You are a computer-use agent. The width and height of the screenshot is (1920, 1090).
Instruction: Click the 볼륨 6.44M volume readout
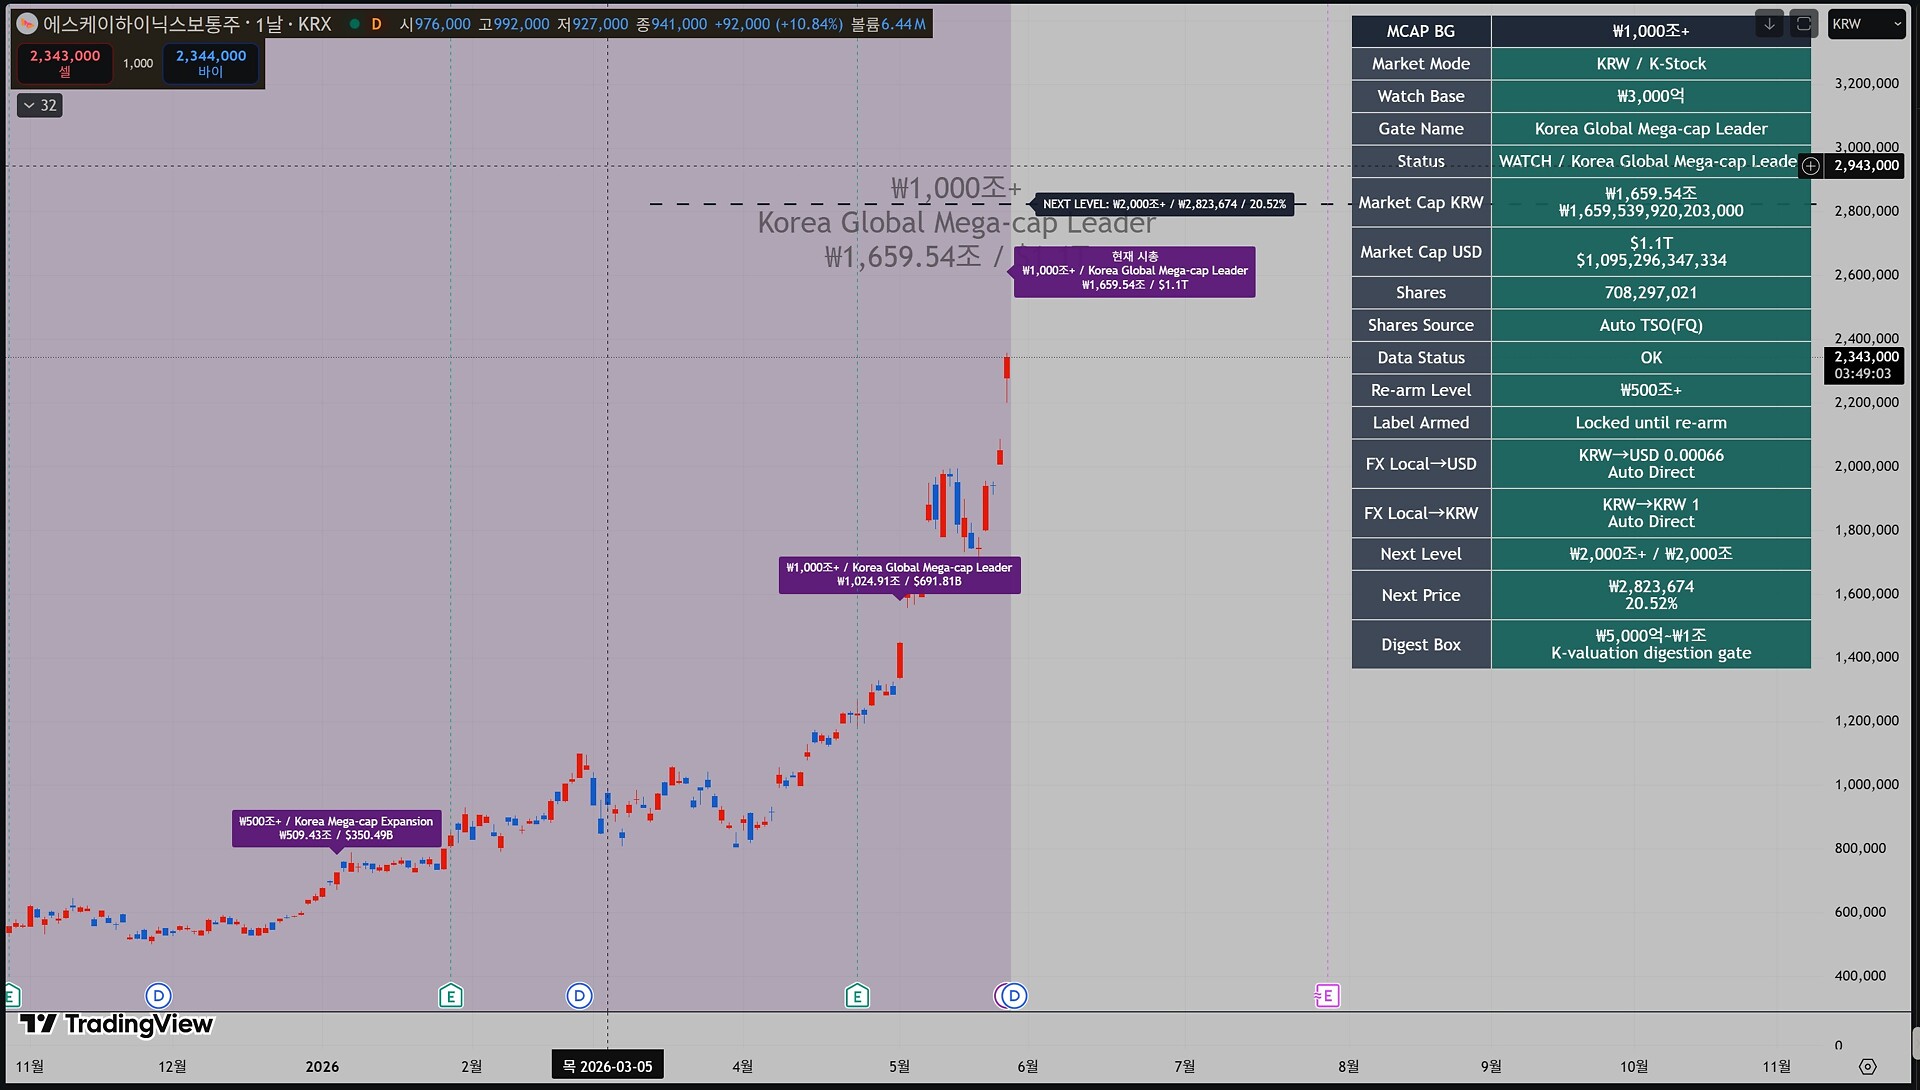(888, 24)
